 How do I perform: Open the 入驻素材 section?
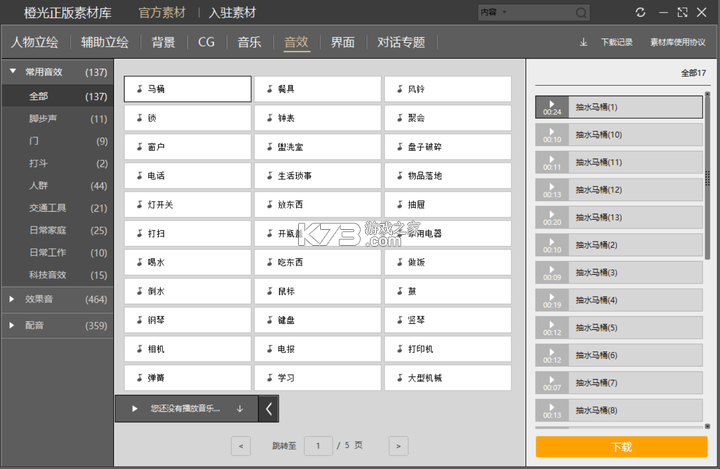coord(232,12)
